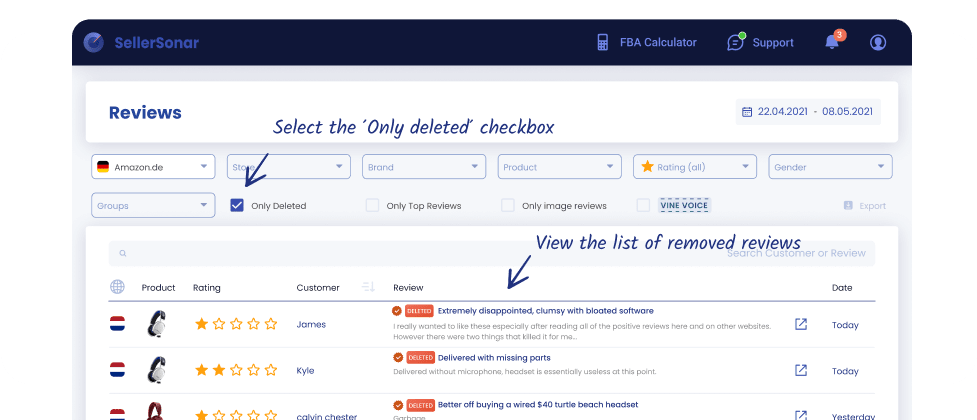The height and width of the screenshot is (420, 977).
Task: Click the SellerSonar logo icon
Action: [x=94, y=42]
